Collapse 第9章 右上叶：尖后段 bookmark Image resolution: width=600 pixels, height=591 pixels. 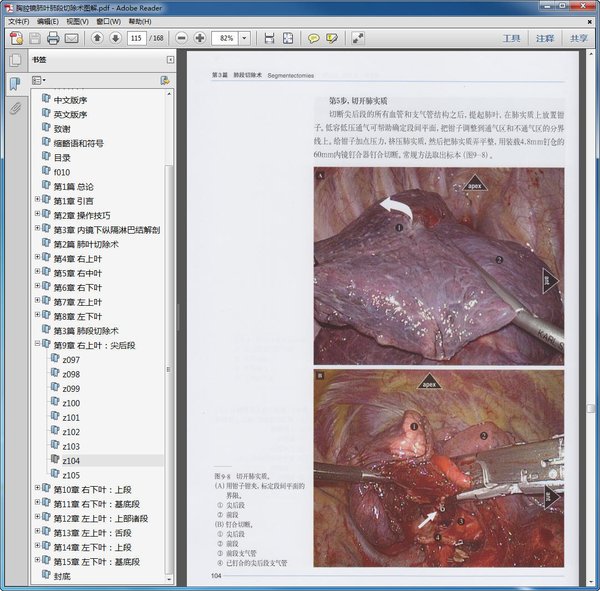click(x=38, y=343)
